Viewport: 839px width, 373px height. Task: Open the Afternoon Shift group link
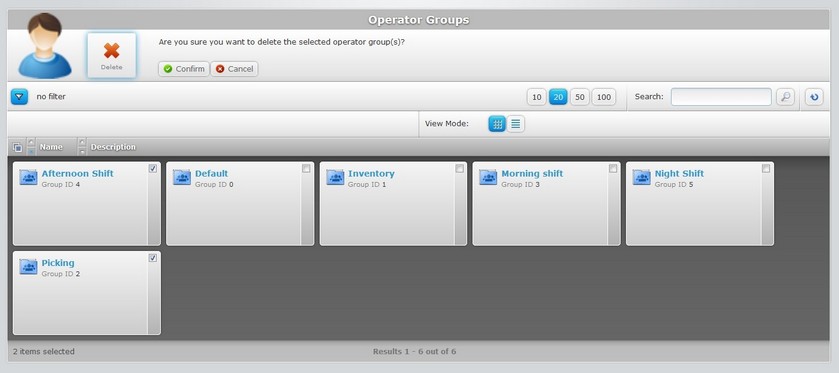coord(78,173)
